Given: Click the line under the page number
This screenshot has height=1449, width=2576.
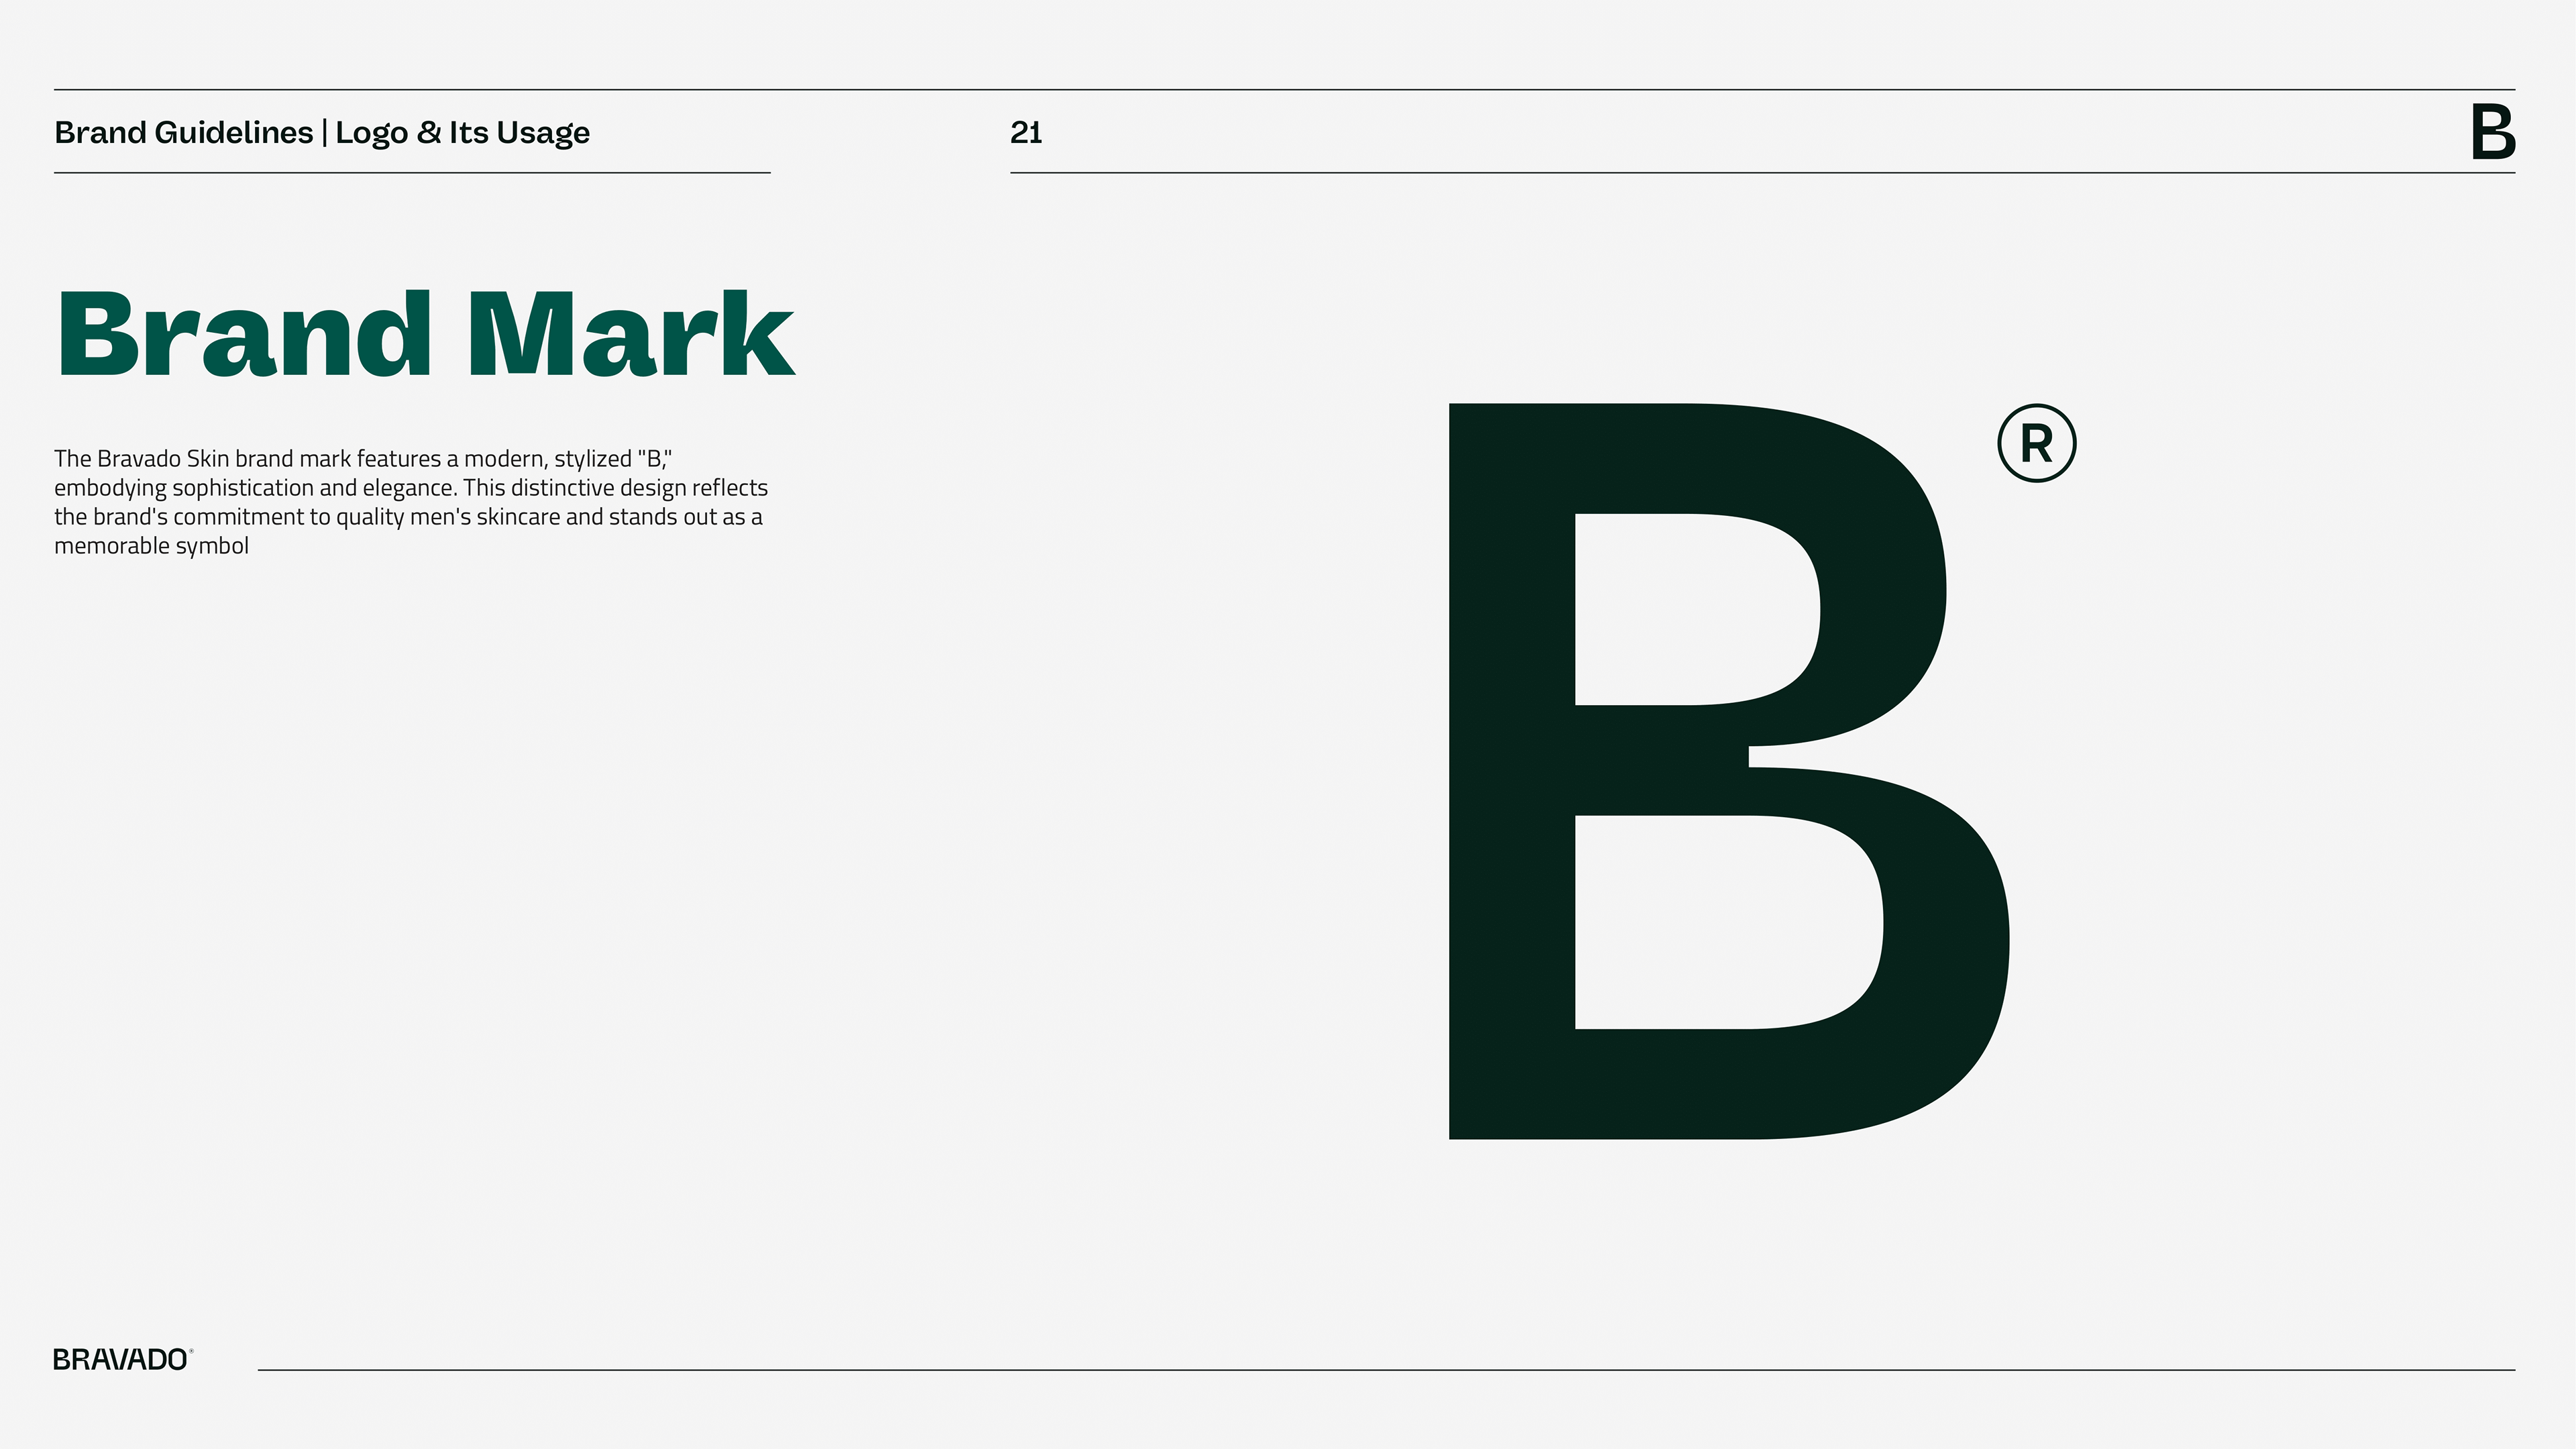Looking at the screenshot, I should (1760, 173).
